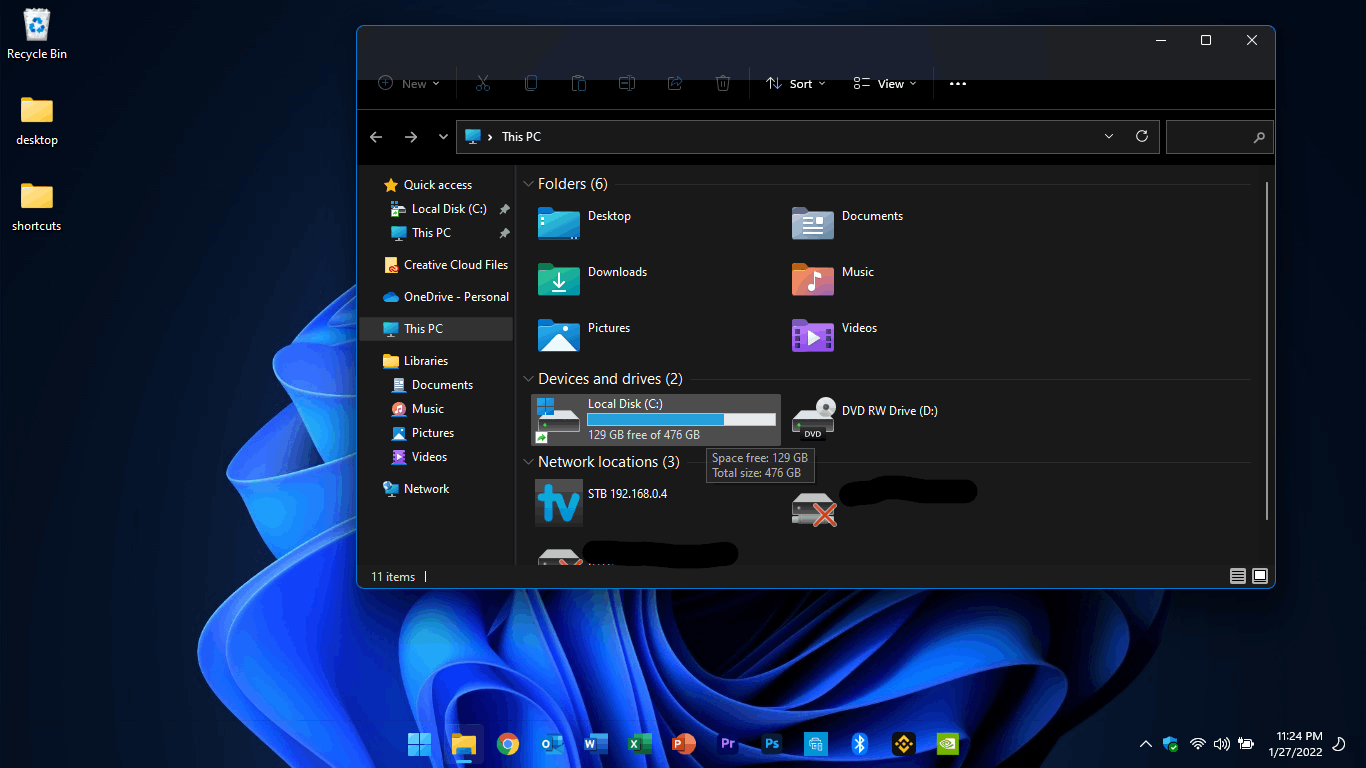Click the search box in File Explorer

point(1220,137)
